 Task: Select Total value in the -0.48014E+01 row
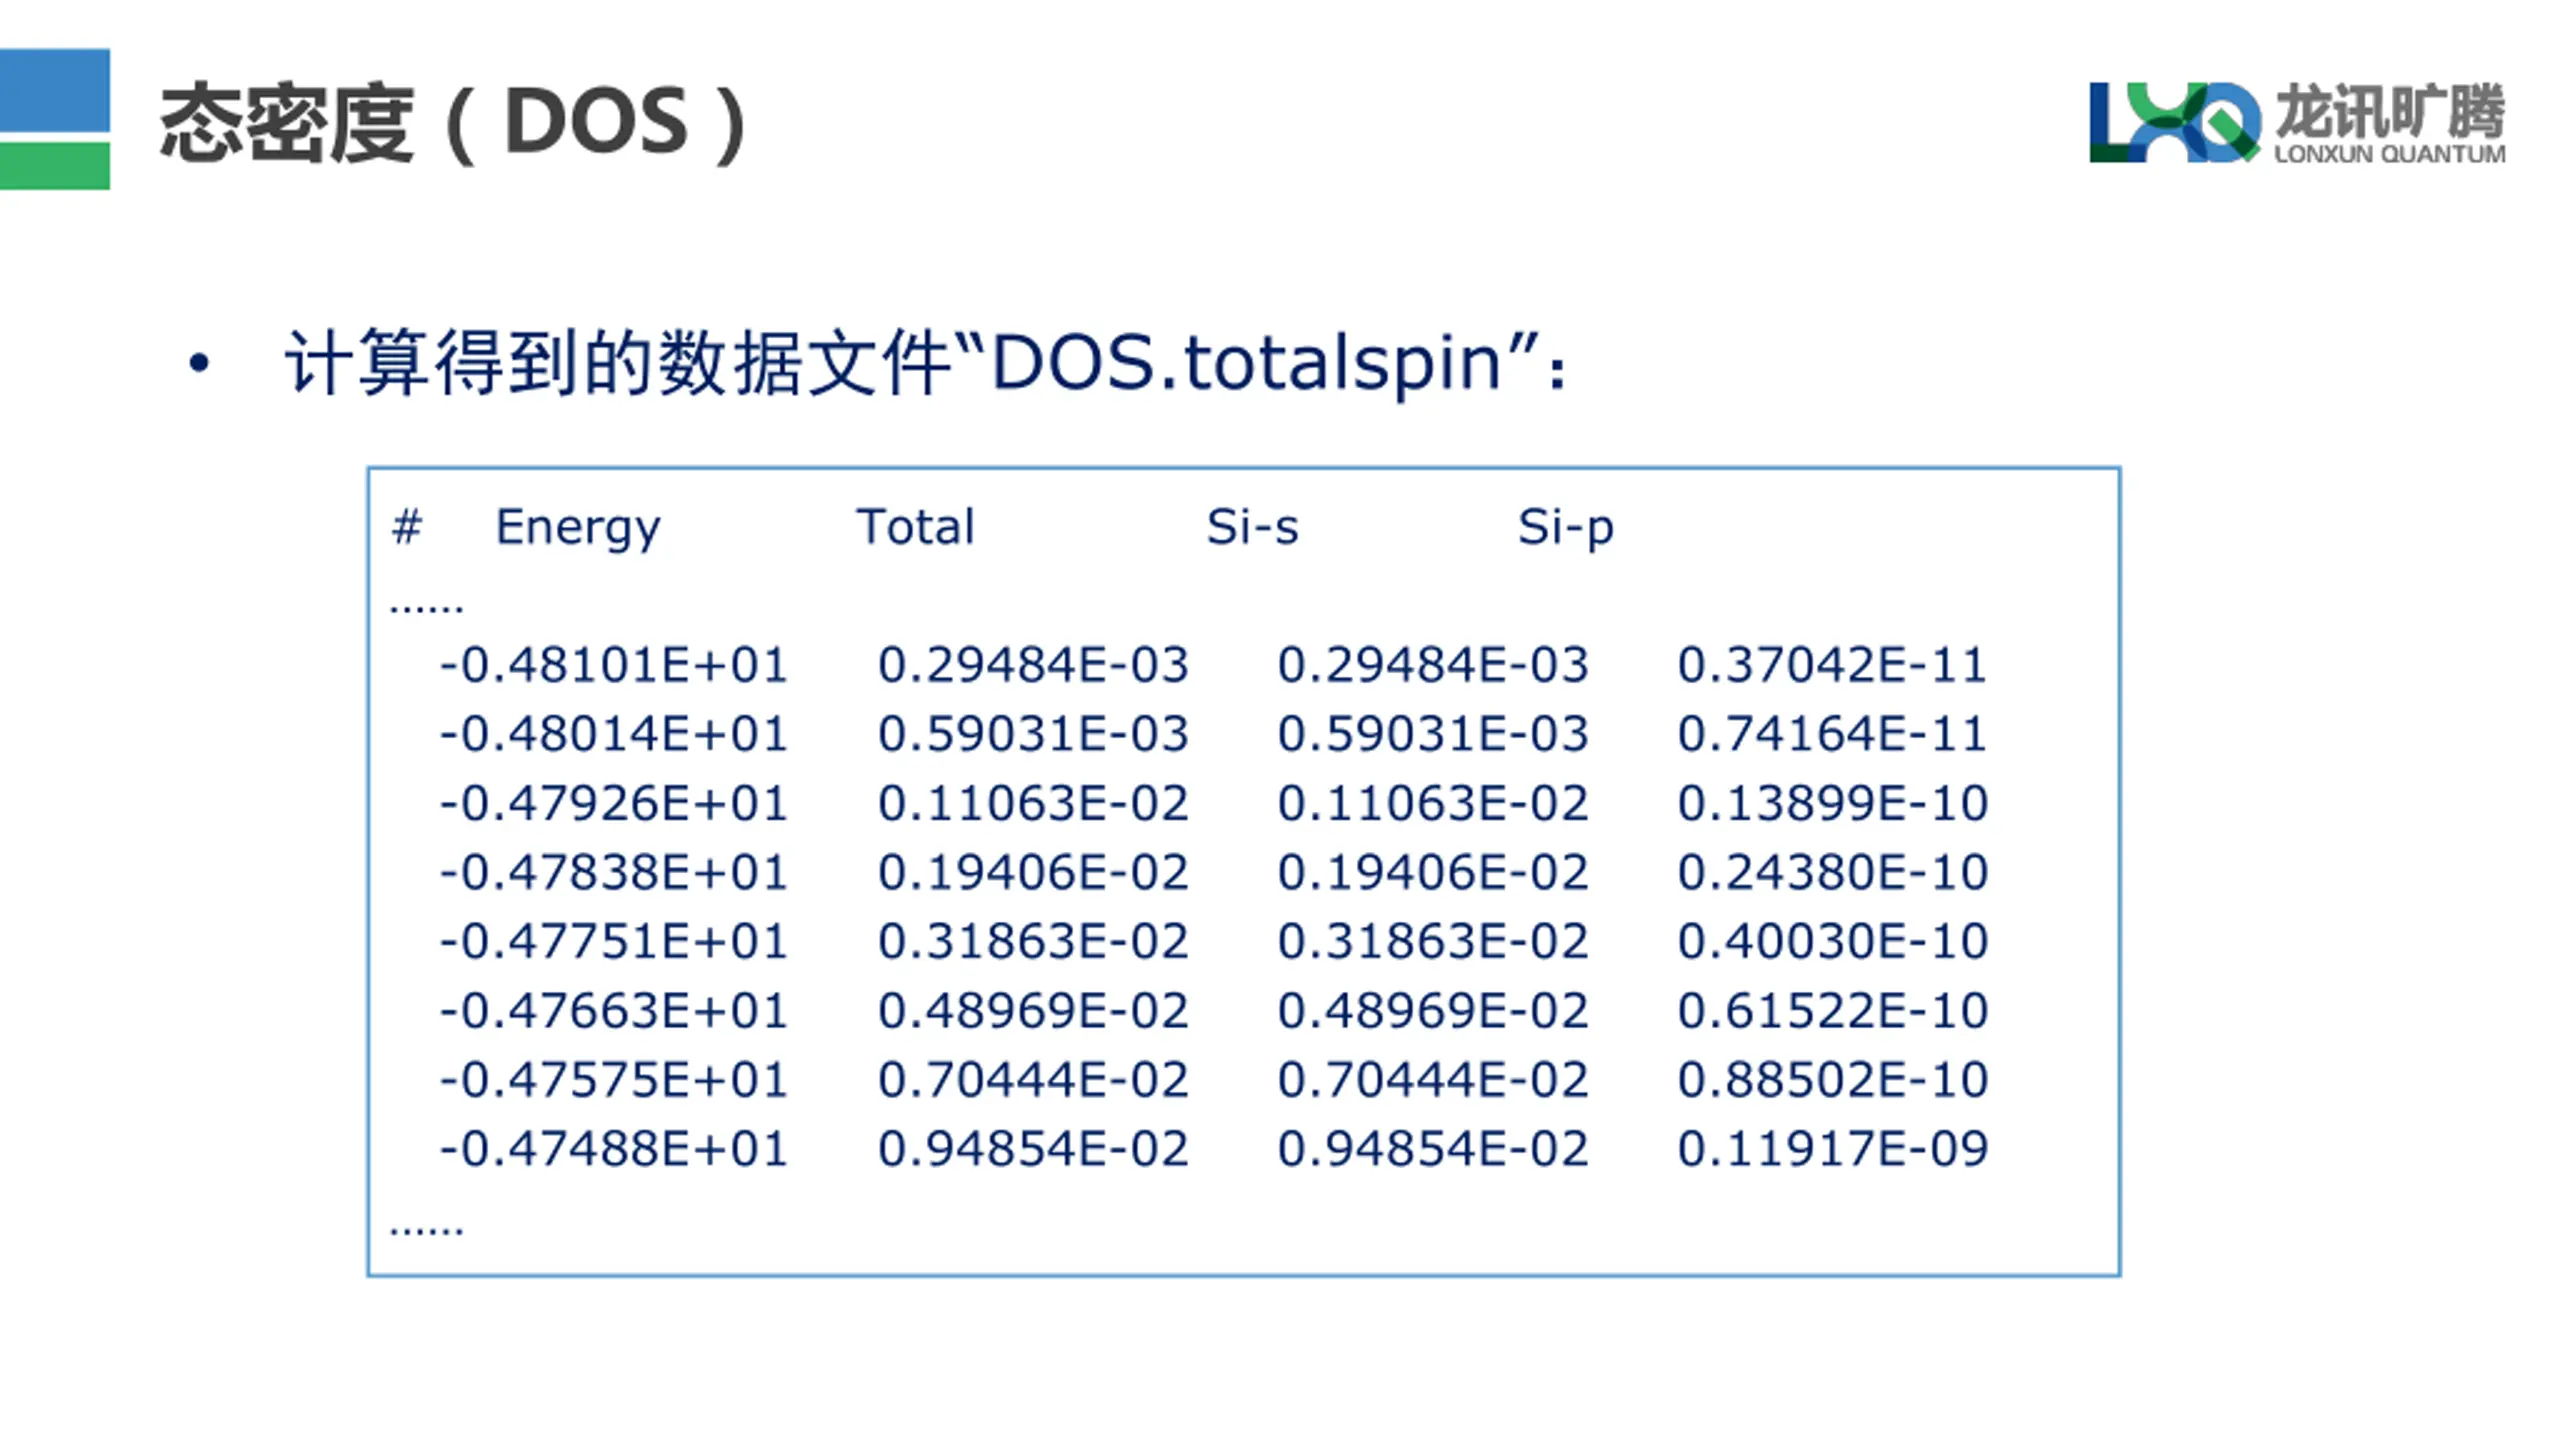(x=1033, y=734)
